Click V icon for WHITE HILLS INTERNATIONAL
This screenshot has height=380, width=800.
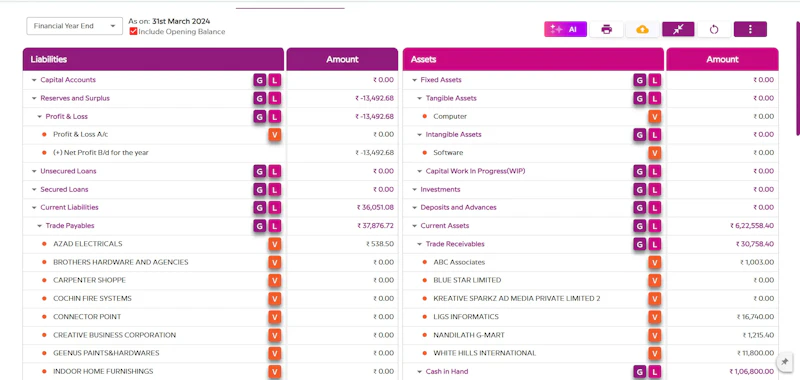click(x=655, y=353)
